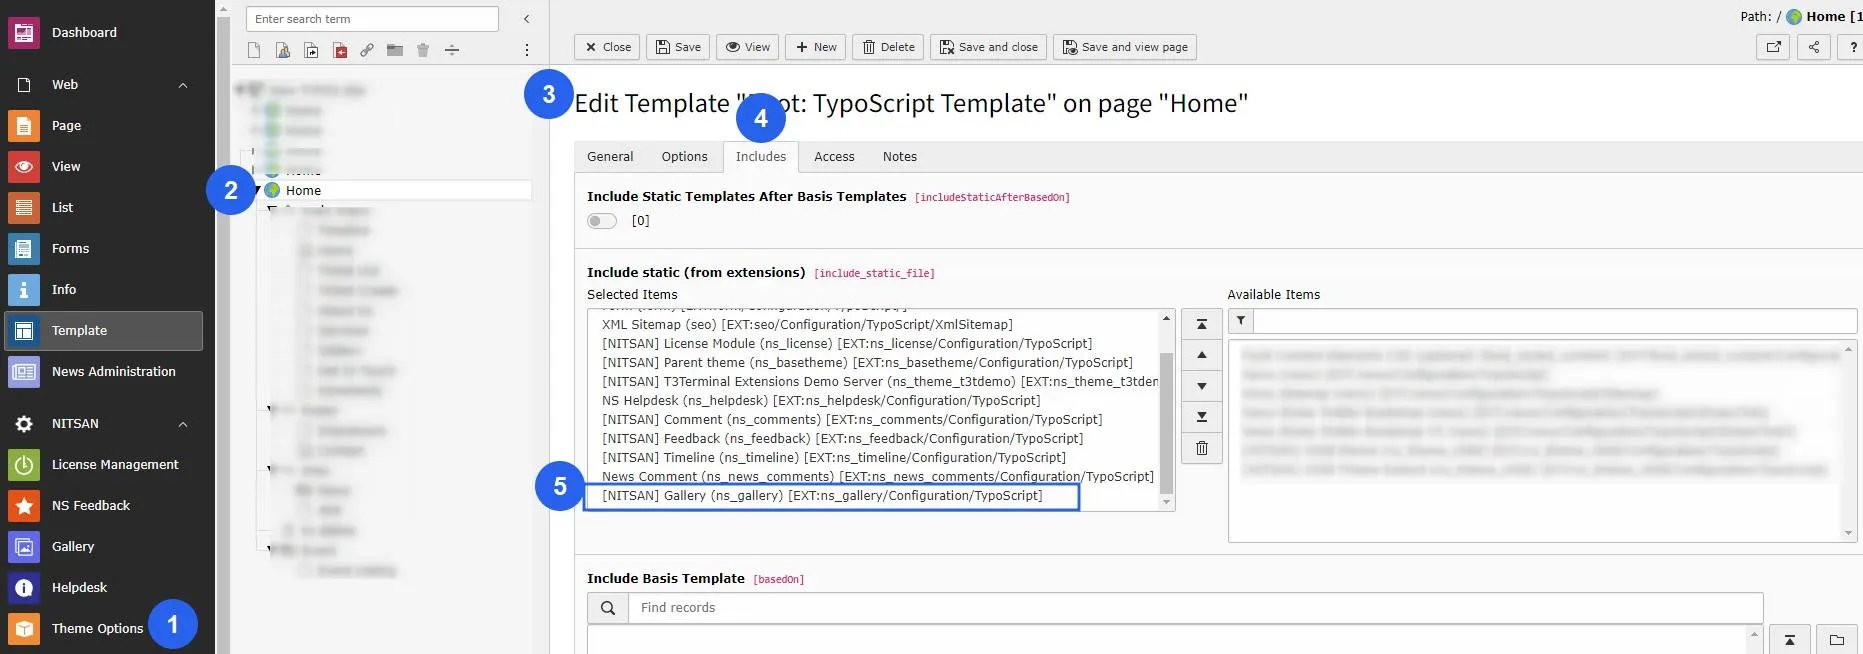This screenshot has width=1863, height=654.
Task: Move selected item to bottom of list
Action: pyautogui.click(x=1202, y=417)
